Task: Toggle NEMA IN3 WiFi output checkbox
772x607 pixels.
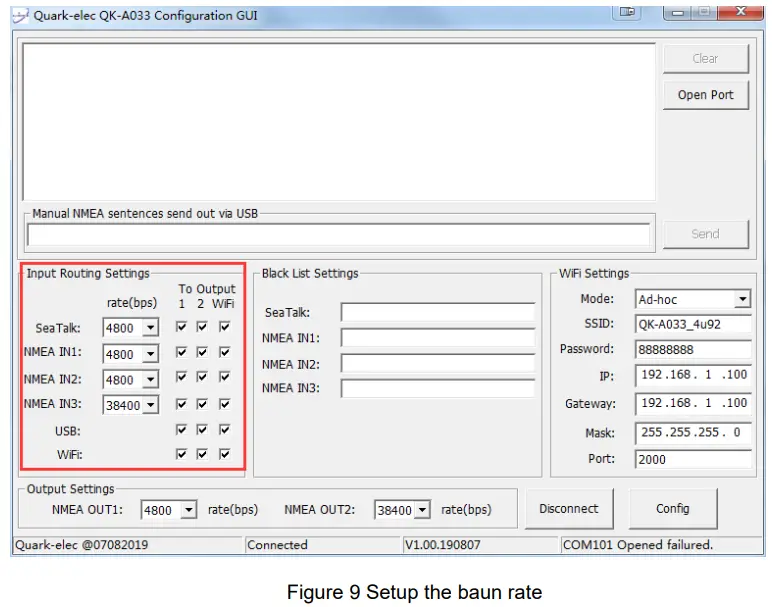Action: tap(224, 405)
